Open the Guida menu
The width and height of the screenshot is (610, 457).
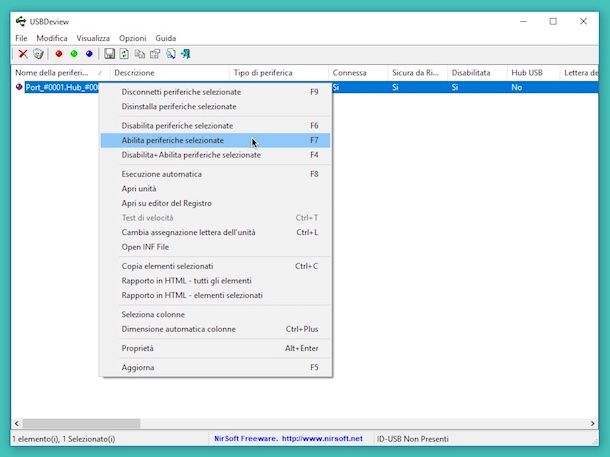pos(166,38)
